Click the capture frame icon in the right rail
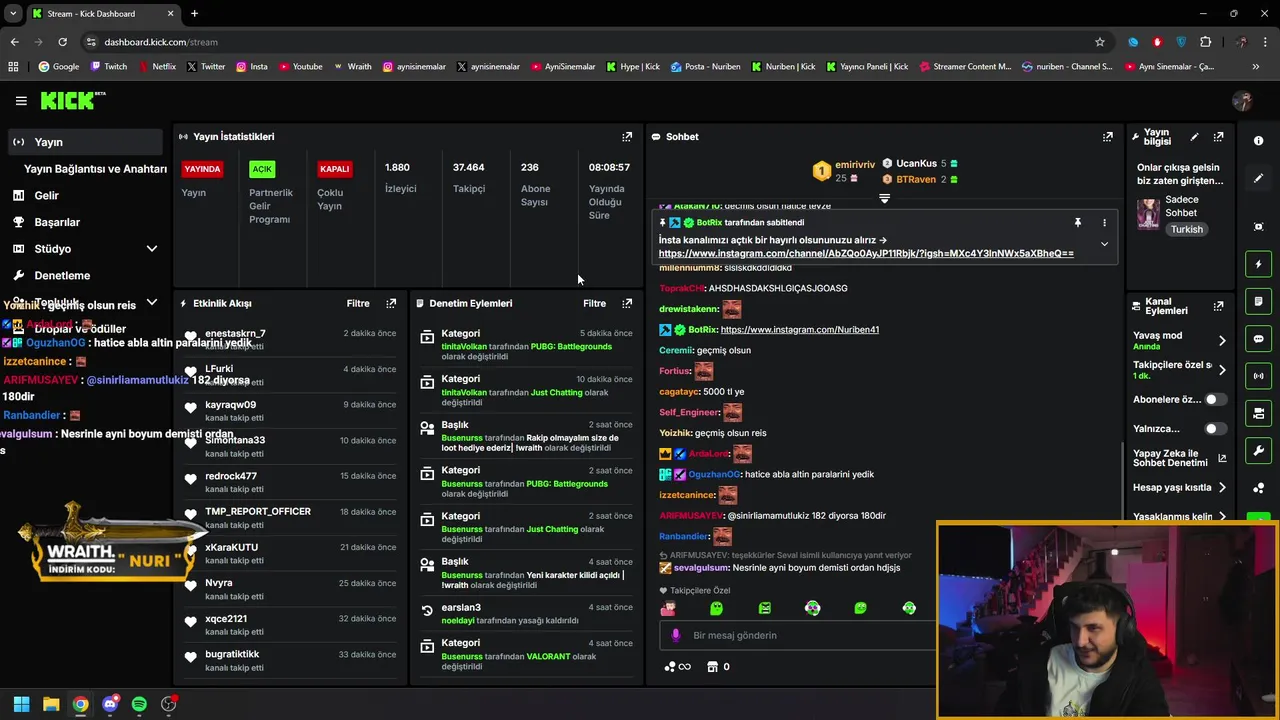The width and height of the screenshot is (1280, 720). (1258, 227)
